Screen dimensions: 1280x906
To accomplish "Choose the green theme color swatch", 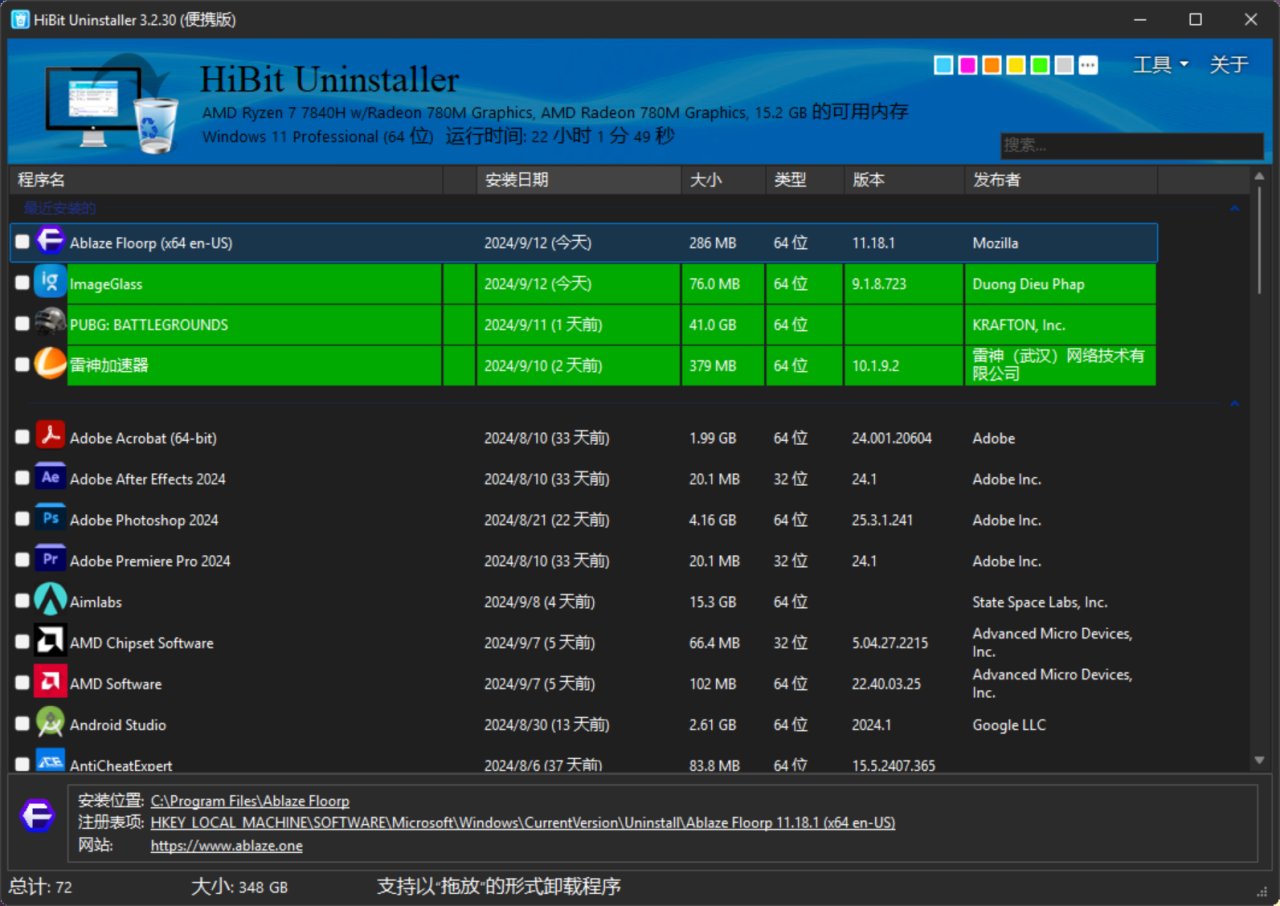I will (1040, 65).
